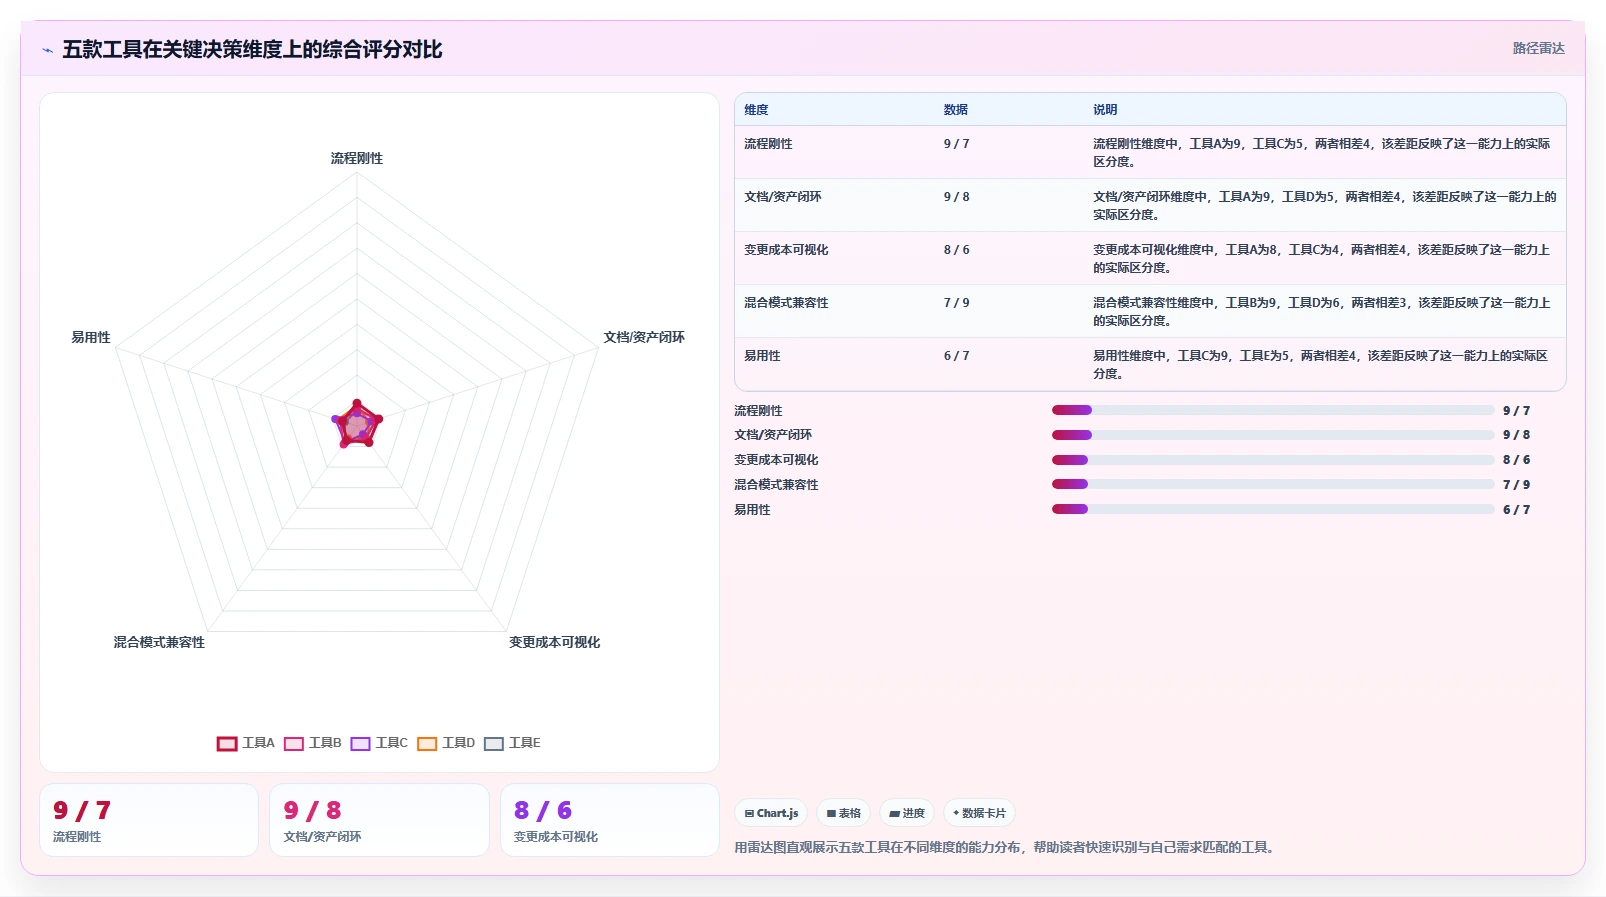Click the 流程刚性 progress bar

[x=1273, y=410]
